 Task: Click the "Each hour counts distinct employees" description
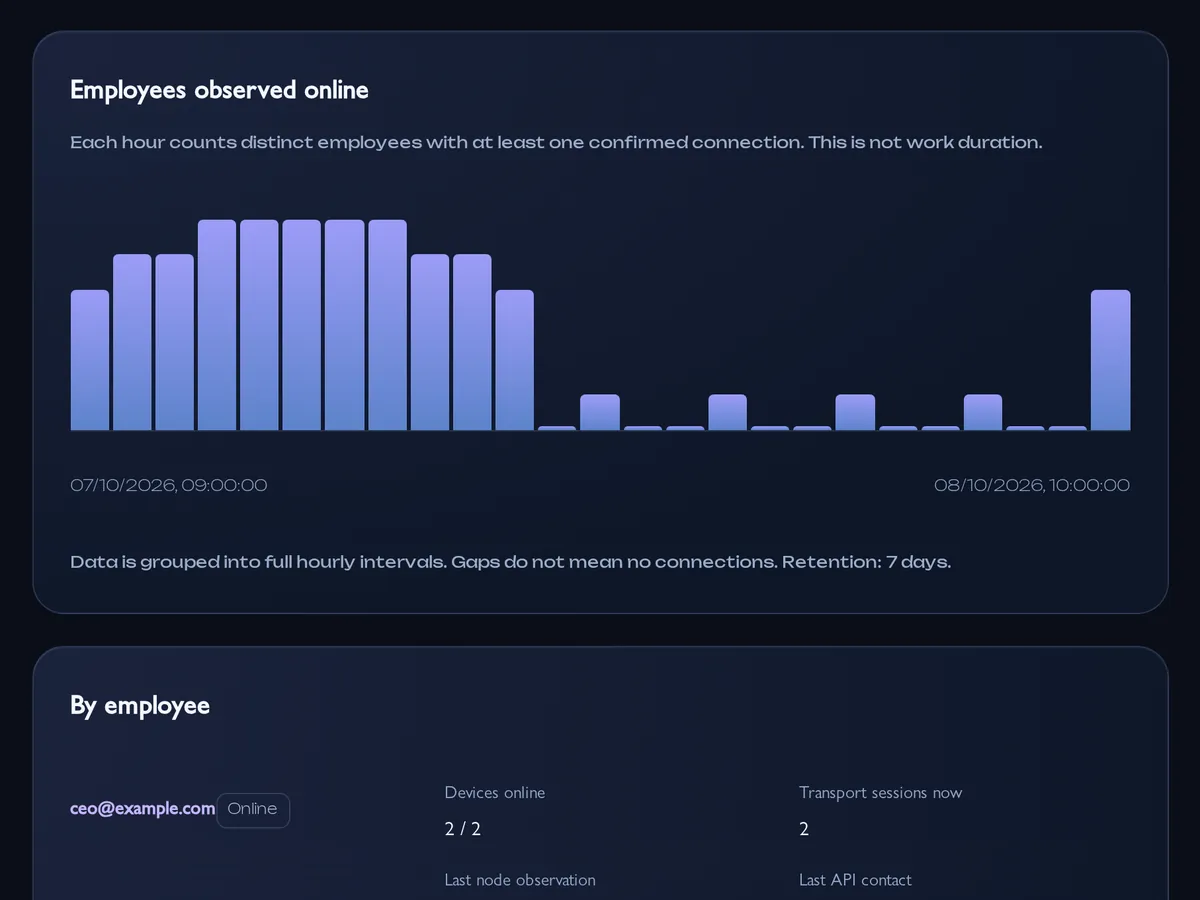pyautogui.click(x=556, y=142)
